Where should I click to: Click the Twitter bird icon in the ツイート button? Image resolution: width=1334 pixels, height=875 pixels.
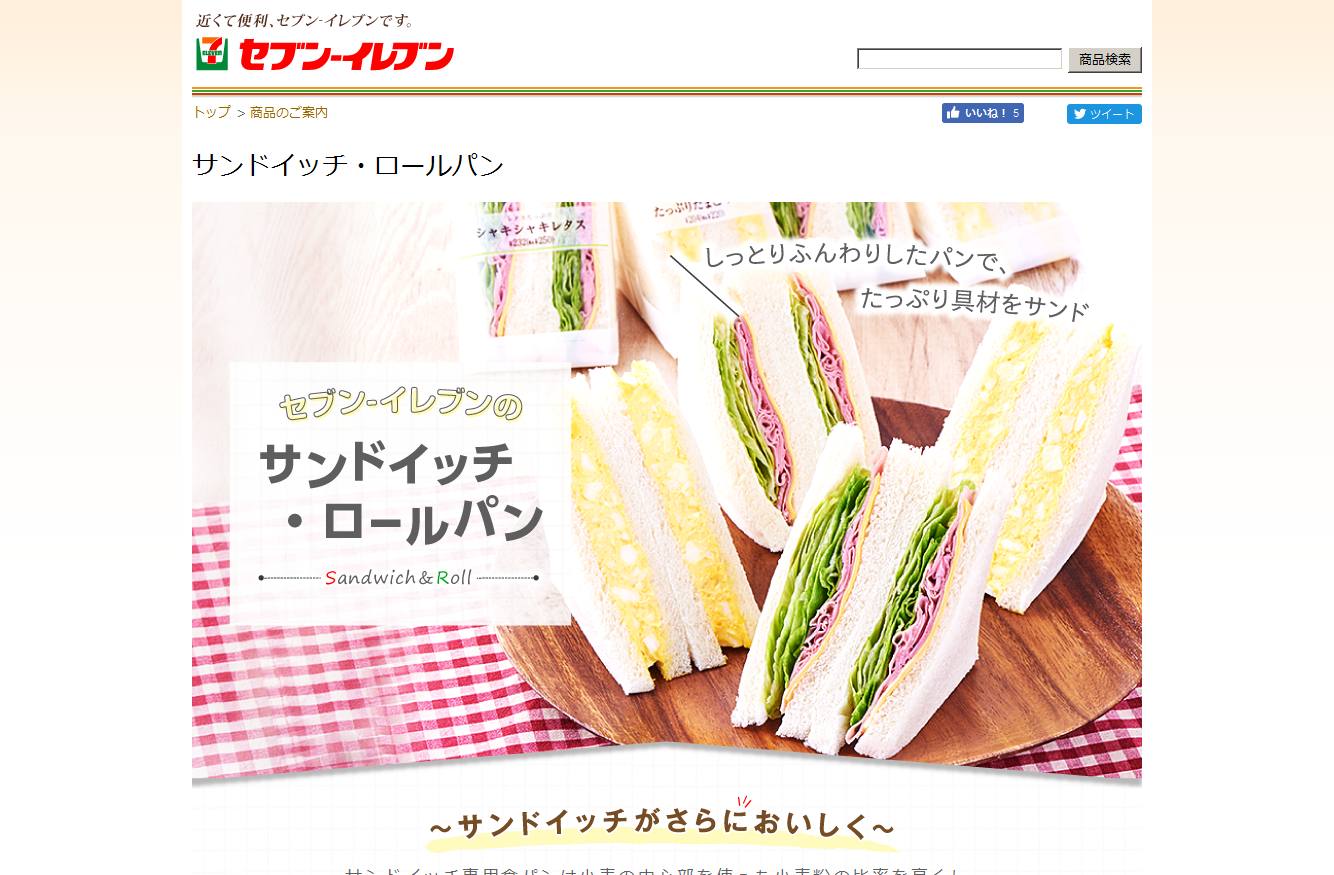click(x=1080, y=114)
